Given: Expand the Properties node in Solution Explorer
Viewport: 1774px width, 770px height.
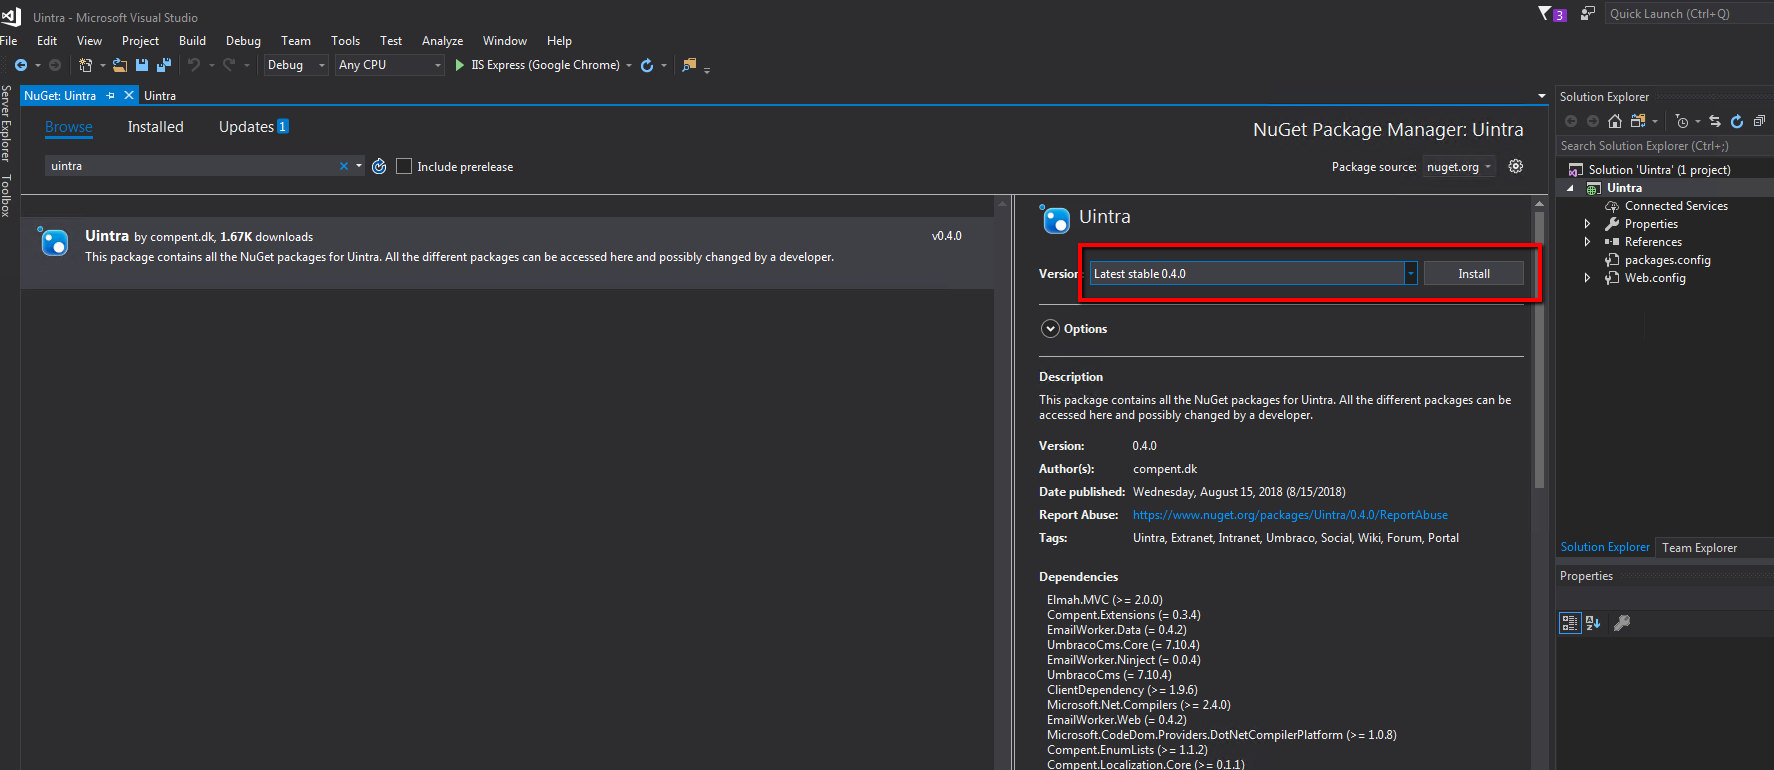Looking at the screenshot, I should coord(1587,224).
